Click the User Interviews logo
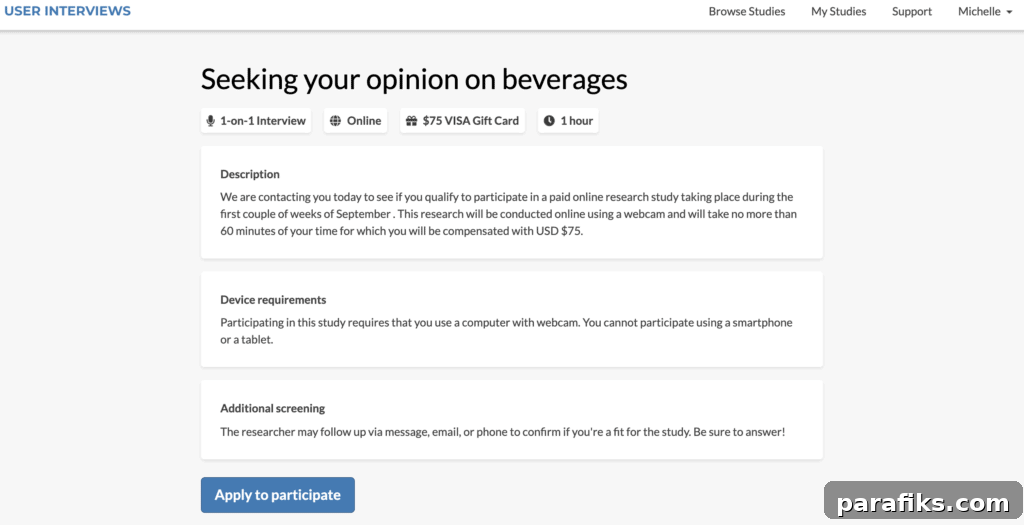This screenshot has height=525, width=1024. coord(67,11)
